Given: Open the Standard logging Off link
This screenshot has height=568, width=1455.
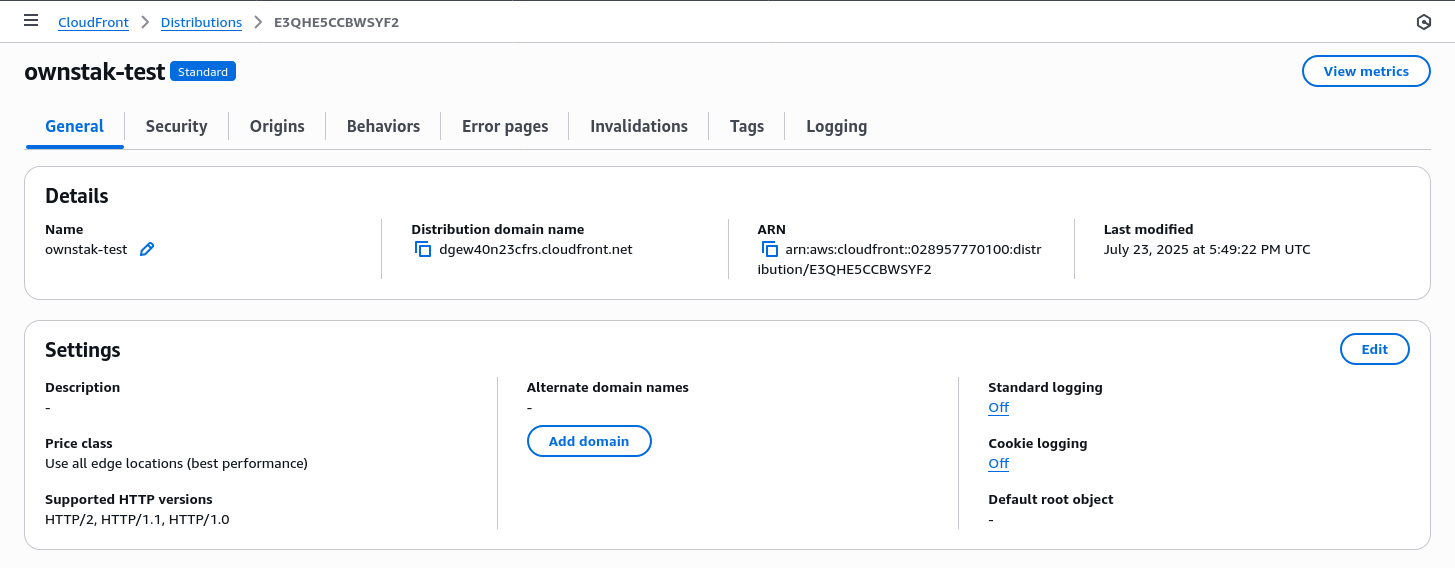Looking at the screenshot, I should (998, 408).
